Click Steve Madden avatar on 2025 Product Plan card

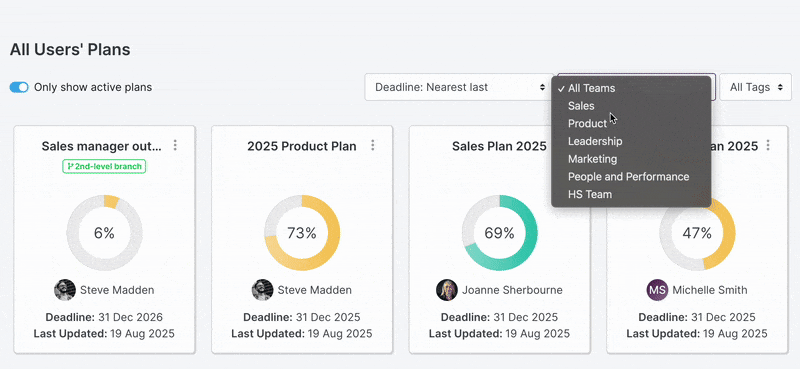click(262, 290)
